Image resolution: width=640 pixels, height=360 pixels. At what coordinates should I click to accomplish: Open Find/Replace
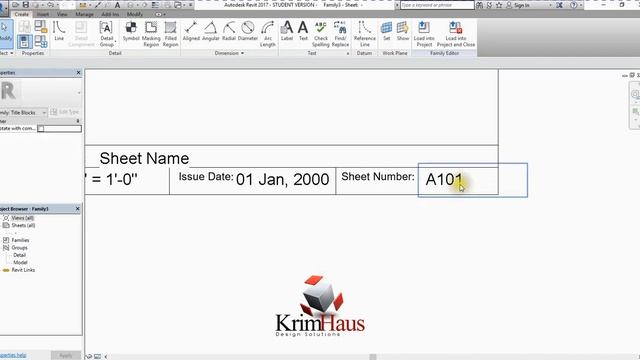point(340,34)
